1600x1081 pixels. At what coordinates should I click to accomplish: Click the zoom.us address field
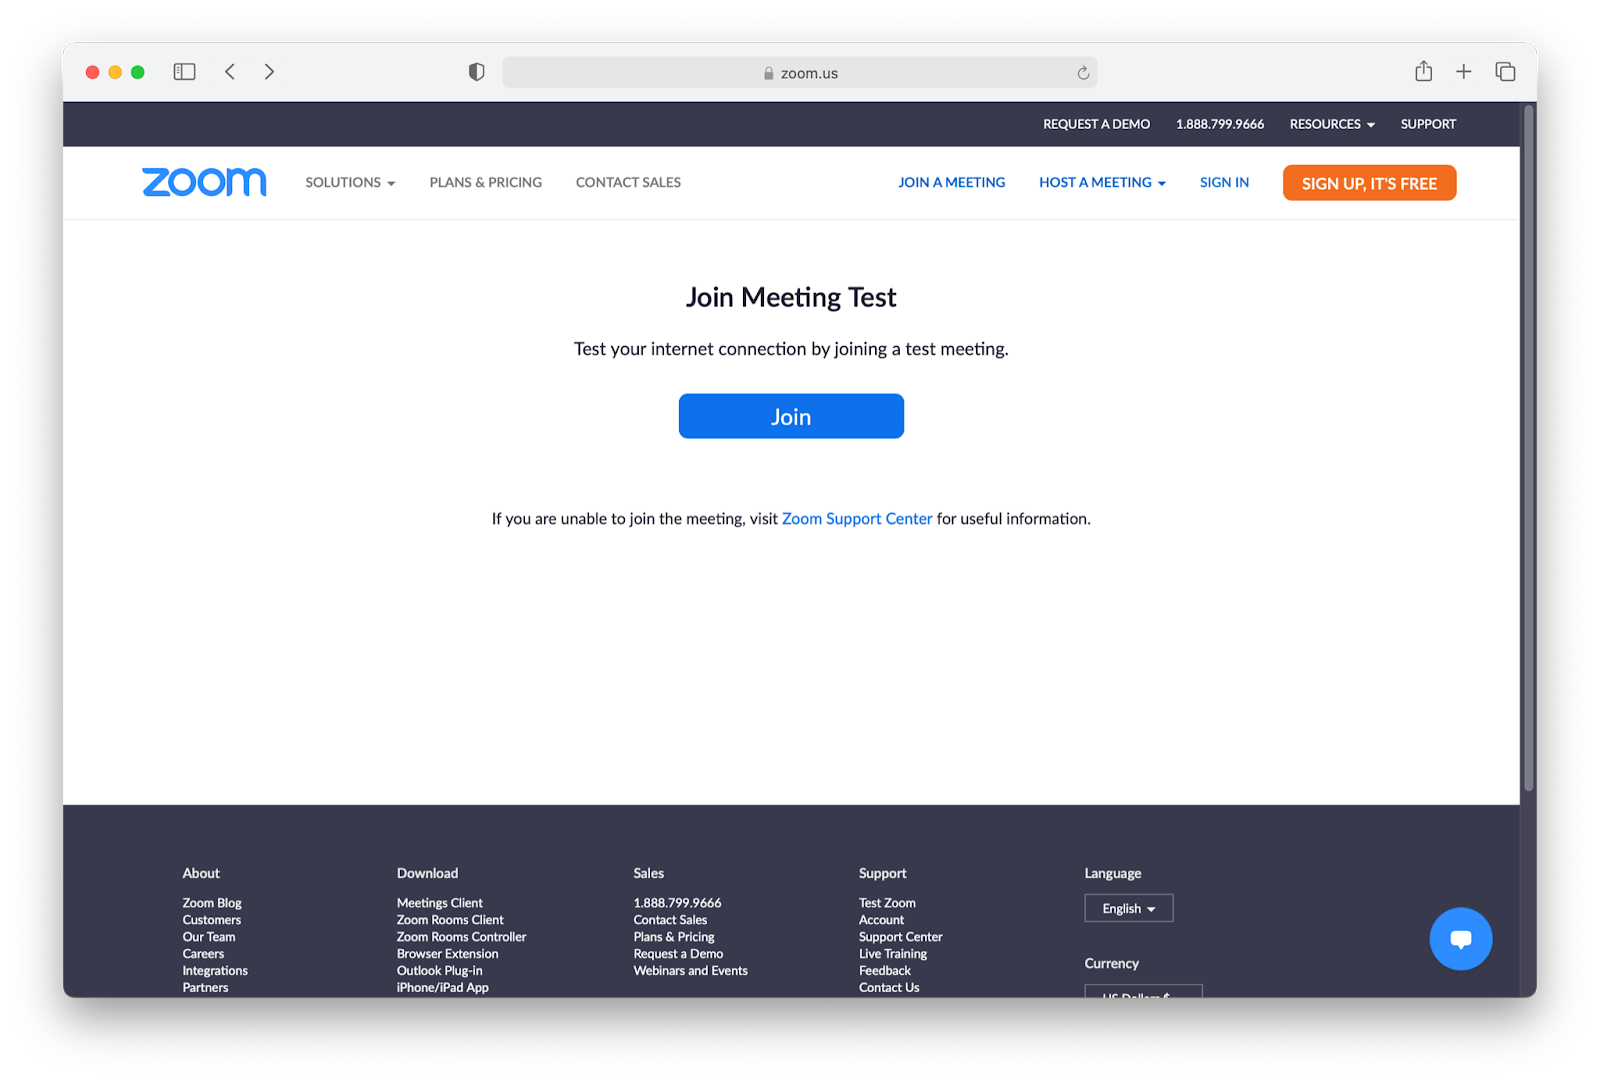[x=800, y=73]
